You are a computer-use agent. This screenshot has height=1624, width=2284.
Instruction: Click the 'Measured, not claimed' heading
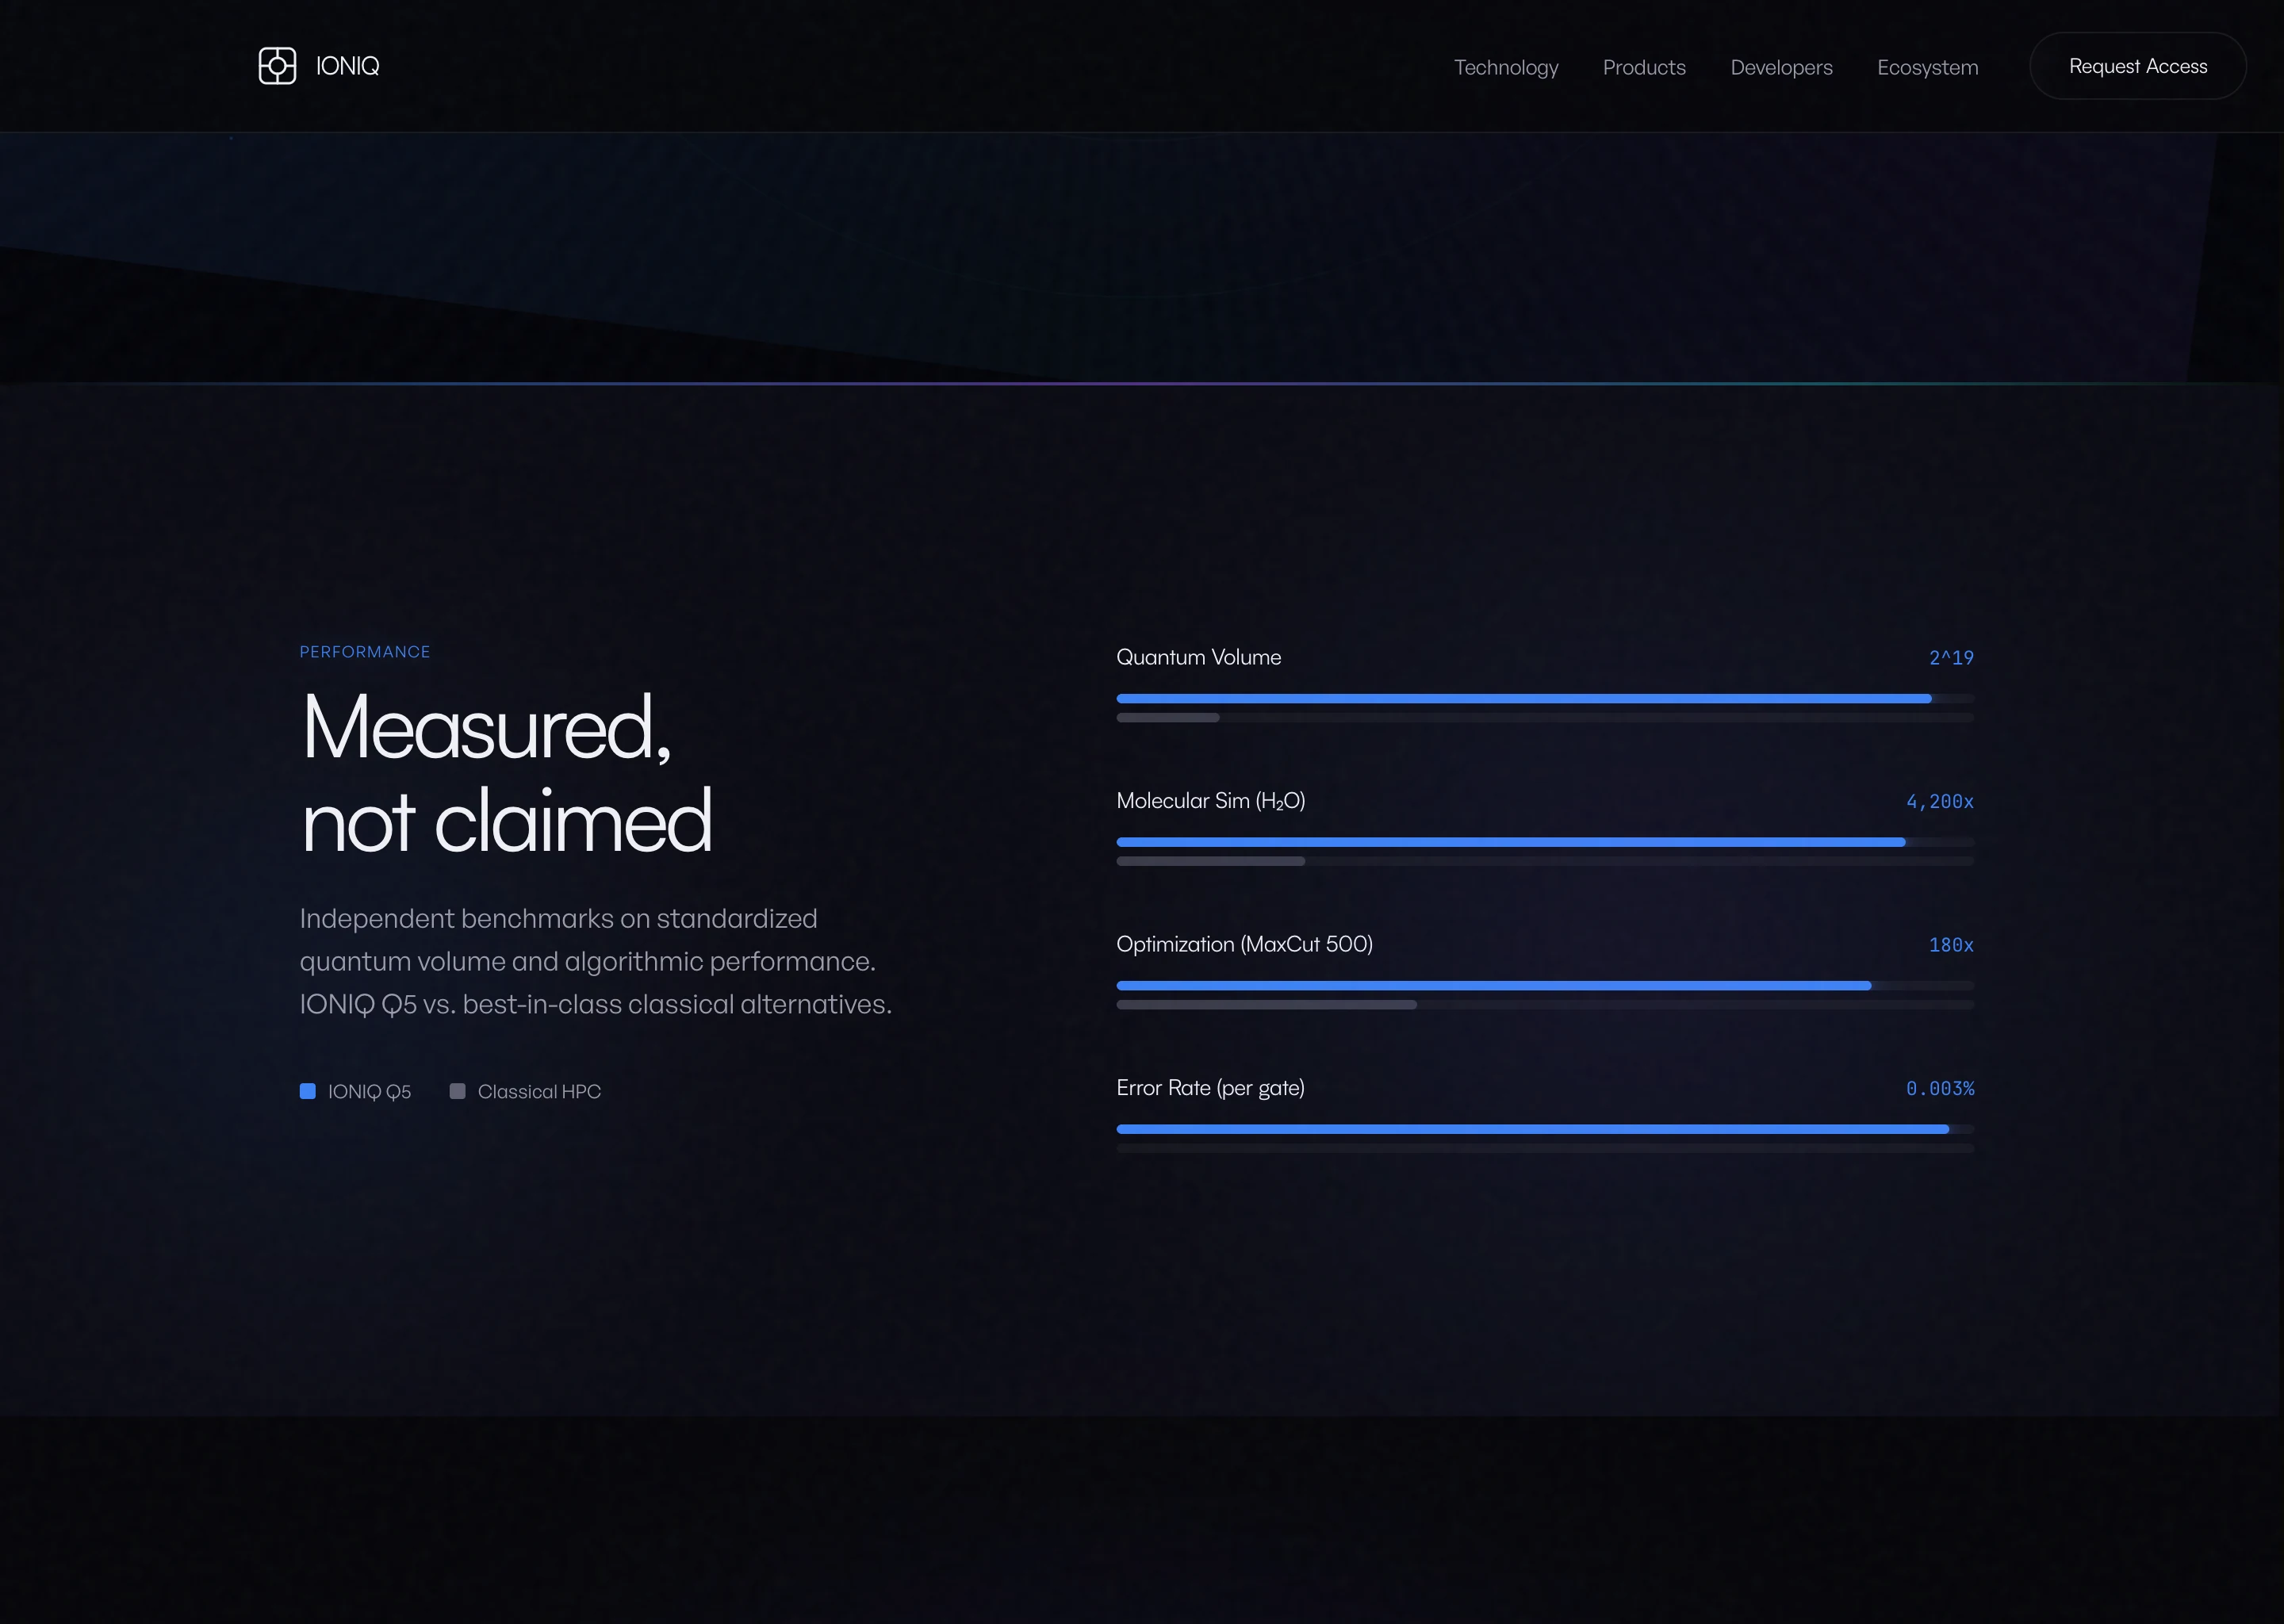pyautogui.click(x=507, y=774)
